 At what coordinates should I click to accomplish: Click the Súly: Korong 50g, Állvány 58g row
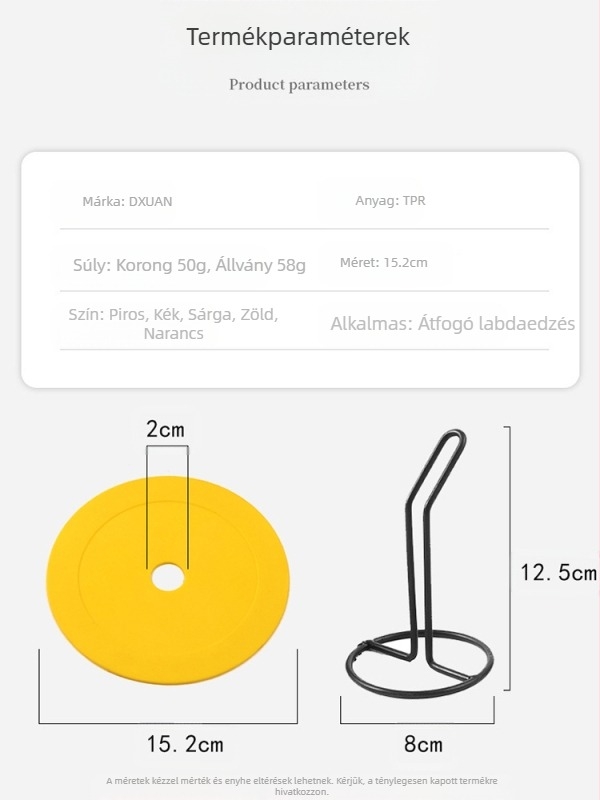(189, 265)
